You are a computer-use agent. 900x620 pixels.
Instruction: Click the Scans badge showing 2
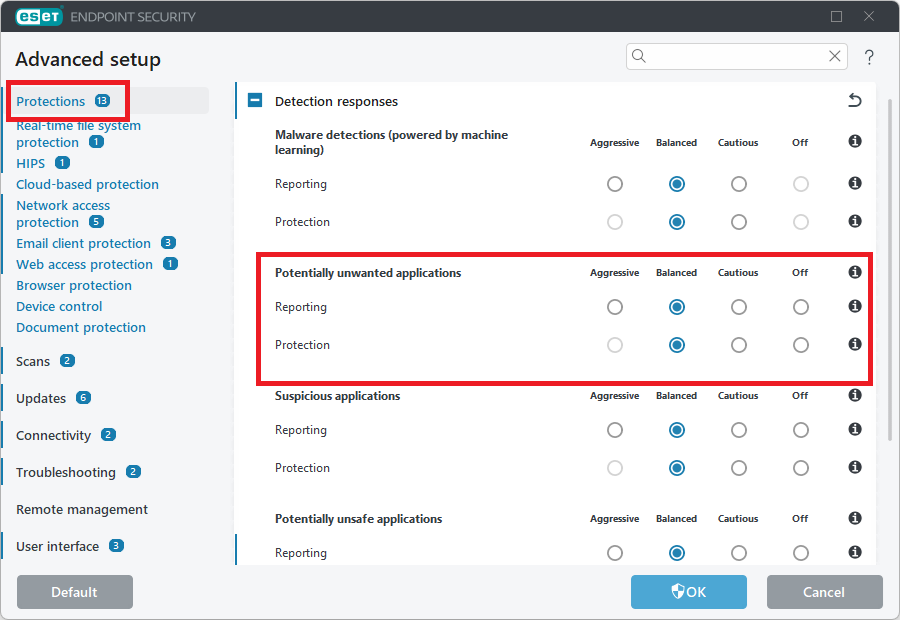pyautogui.click(x=67, y=361)
